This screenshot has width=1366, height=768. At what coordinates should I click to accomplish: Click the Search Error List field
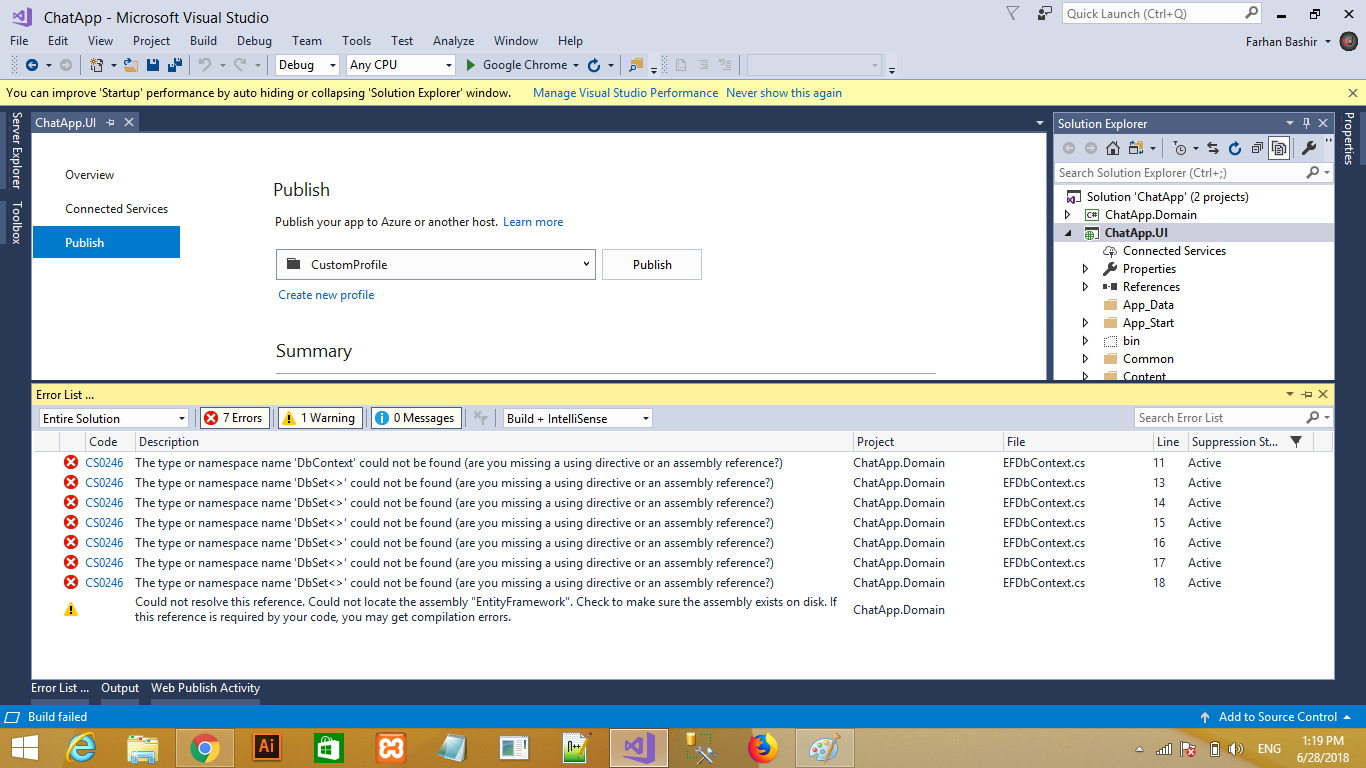tap(1218, 418)
